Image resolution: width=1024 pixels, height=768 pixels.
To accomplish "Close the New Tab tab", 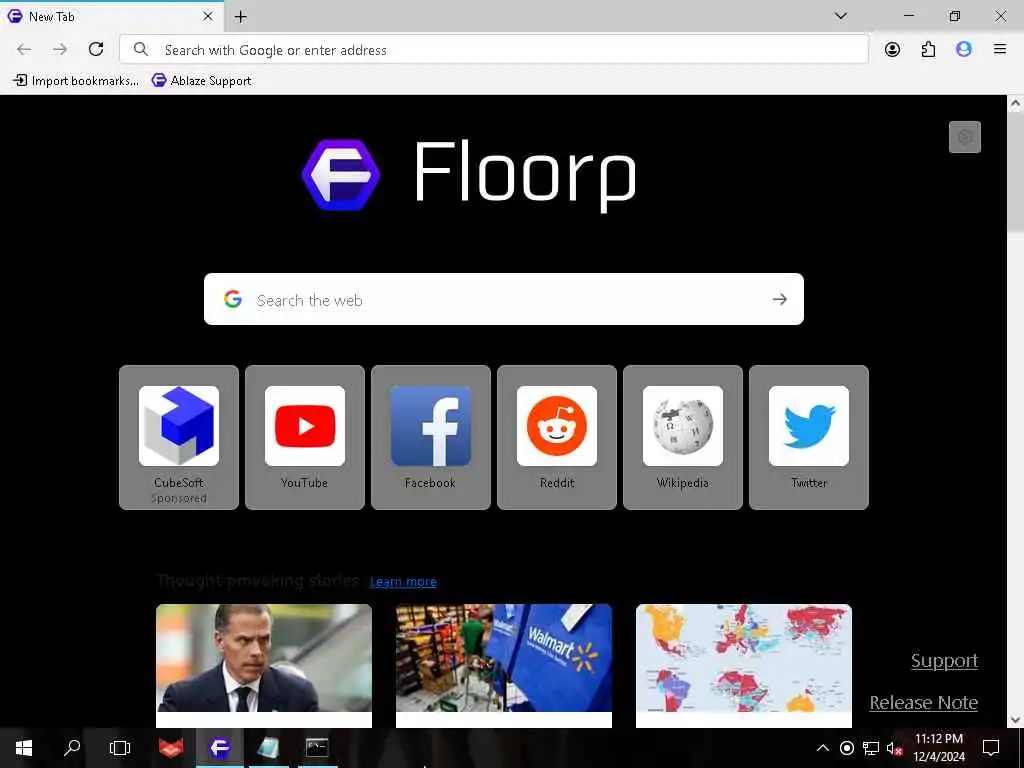I will coord(208,16).
